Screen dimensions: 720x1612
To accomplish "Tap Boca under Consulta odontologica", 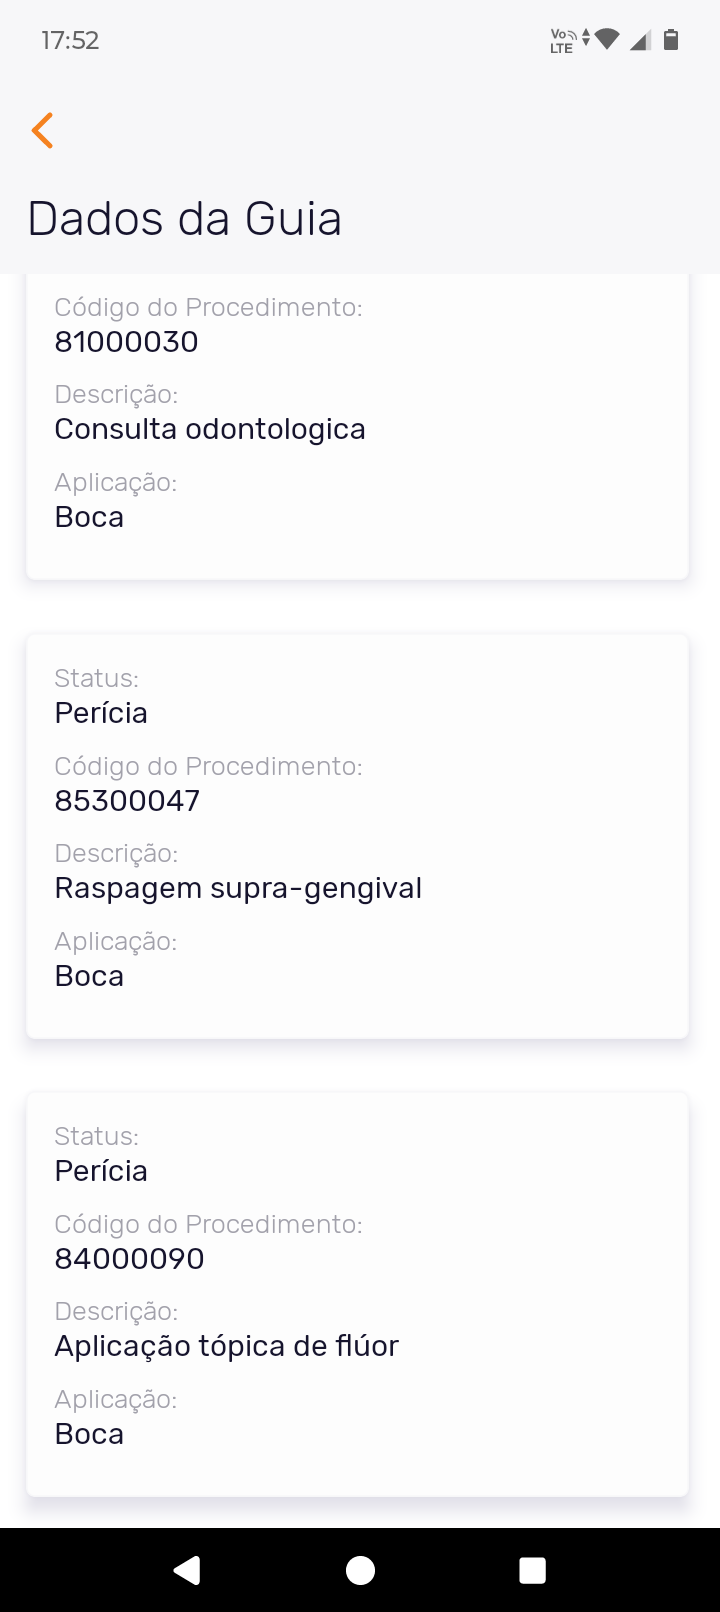I will [x=89, y=517].
